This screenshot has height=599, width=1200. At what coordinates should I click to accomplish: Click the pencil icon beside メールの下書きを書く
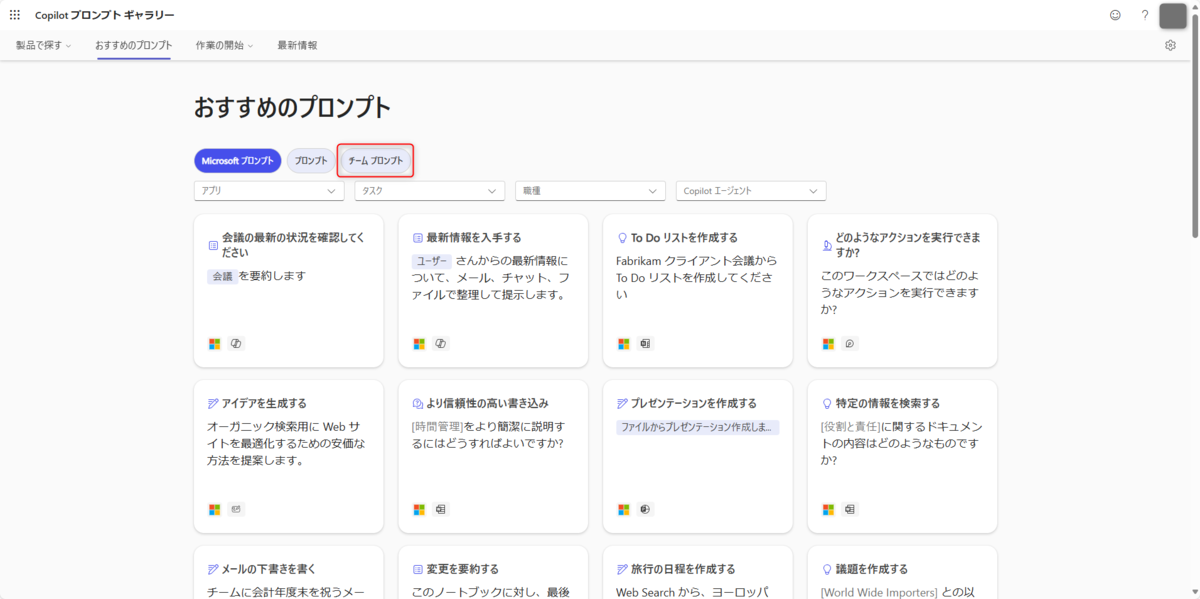pyautogui.click(x=213, y=569)
